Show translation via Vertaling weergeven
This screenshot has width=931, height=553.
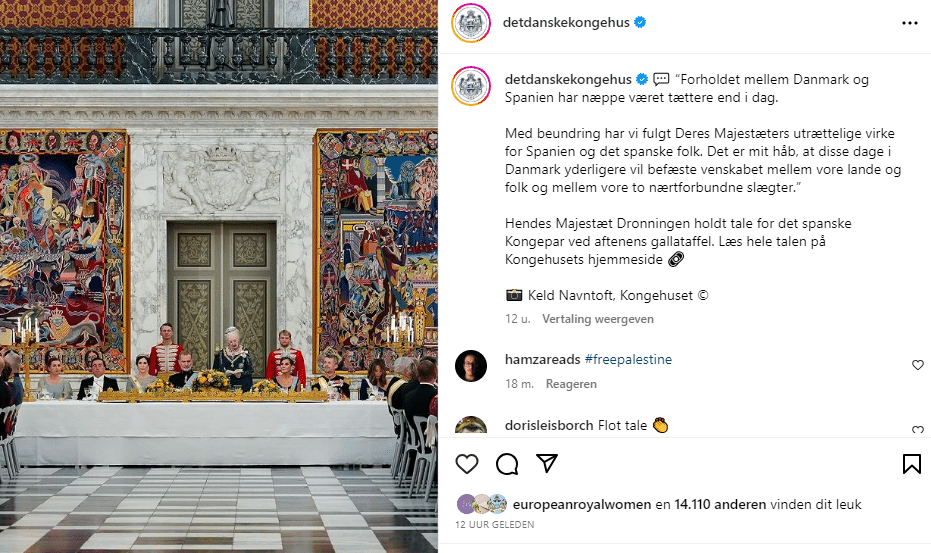(597, 319)
